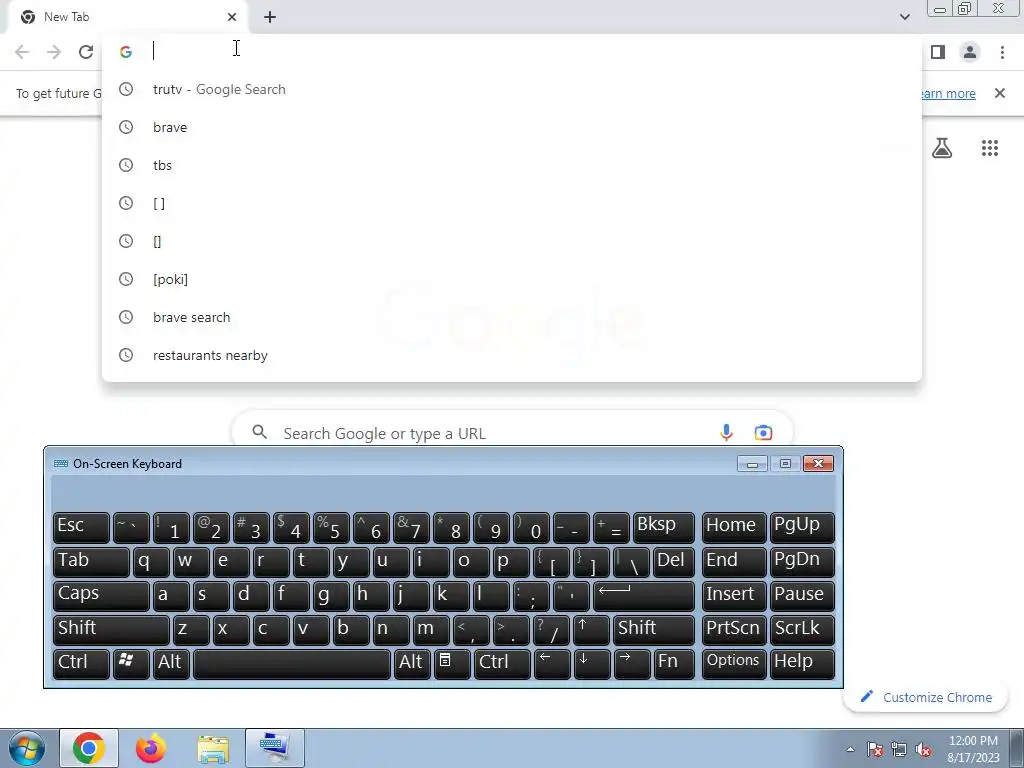1024x768 pixels.
Task: Click the on-screen Enter key
Action: [643, 594]
